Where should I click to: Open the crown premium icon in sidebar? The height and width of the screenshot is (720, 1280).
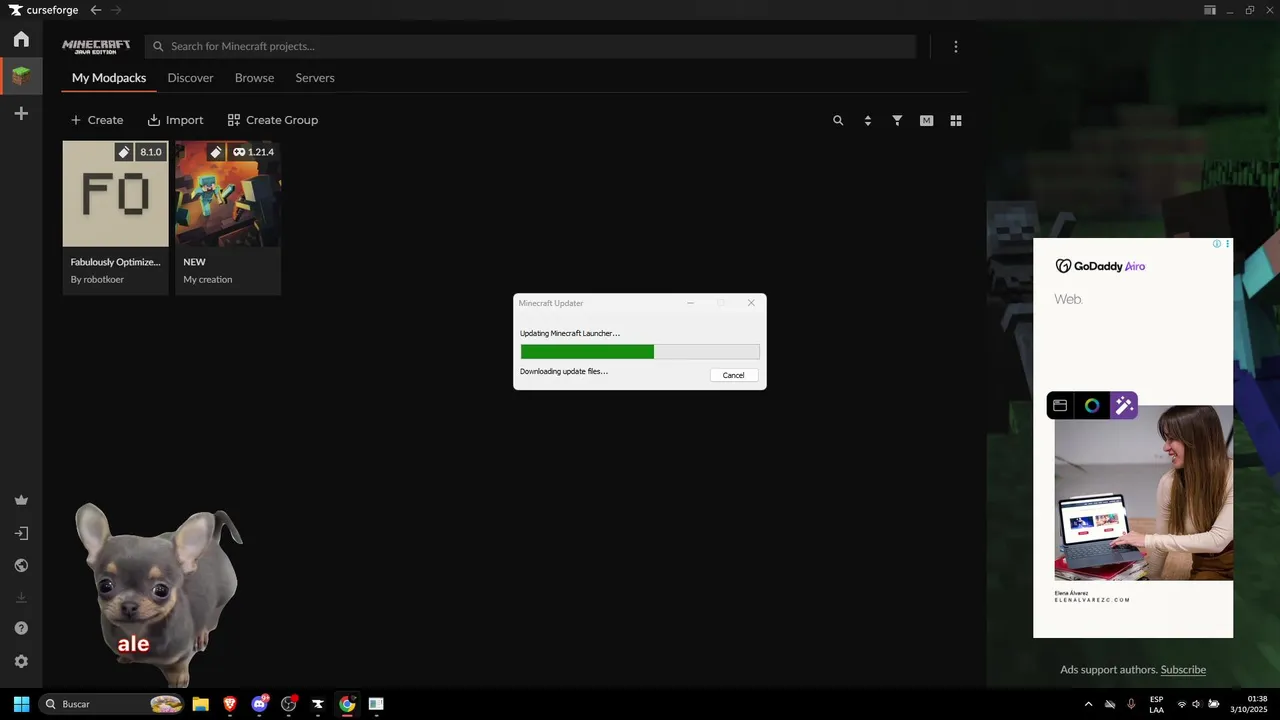[x=21, y=500]
